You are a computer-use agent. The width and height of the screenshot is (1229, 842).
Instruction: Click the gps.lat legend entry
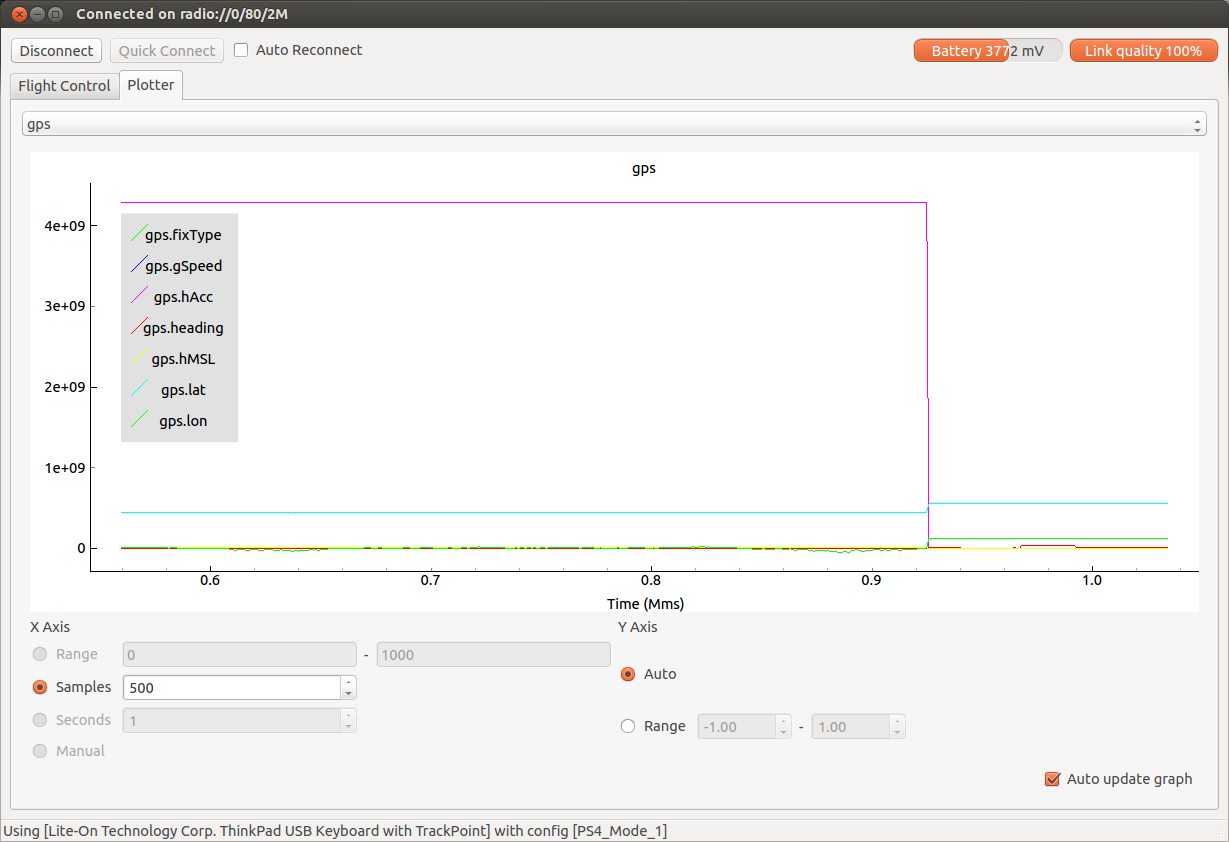coord(169,390)
